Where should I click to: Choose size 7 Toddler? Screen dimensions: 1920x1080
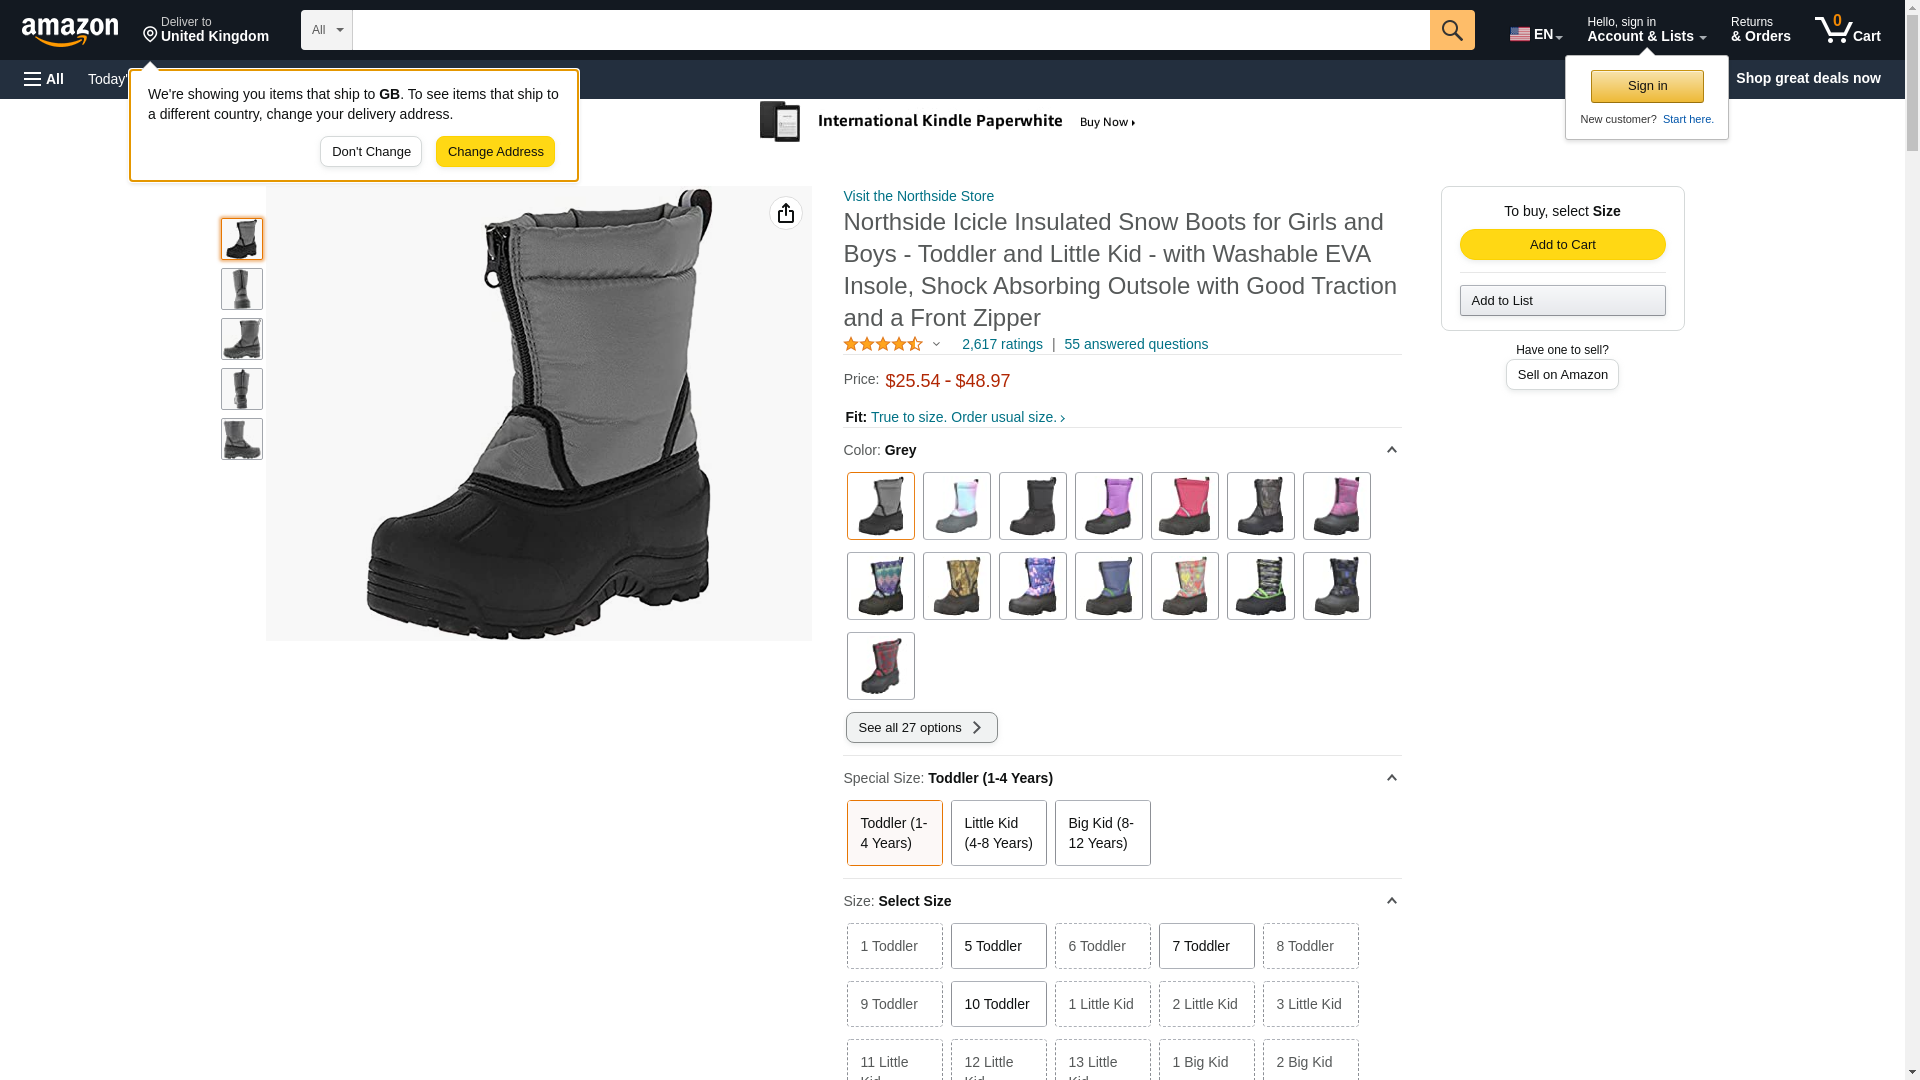1205,946
